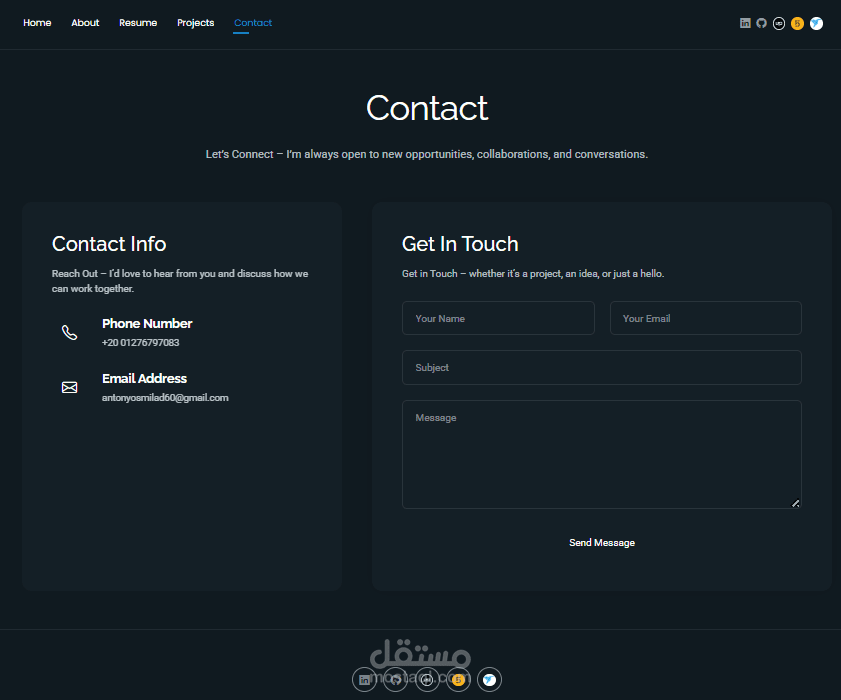The image size is (841, 700).
Task: Click the "Reach Out" description paragraph
Action: click(x=180, y=281)
